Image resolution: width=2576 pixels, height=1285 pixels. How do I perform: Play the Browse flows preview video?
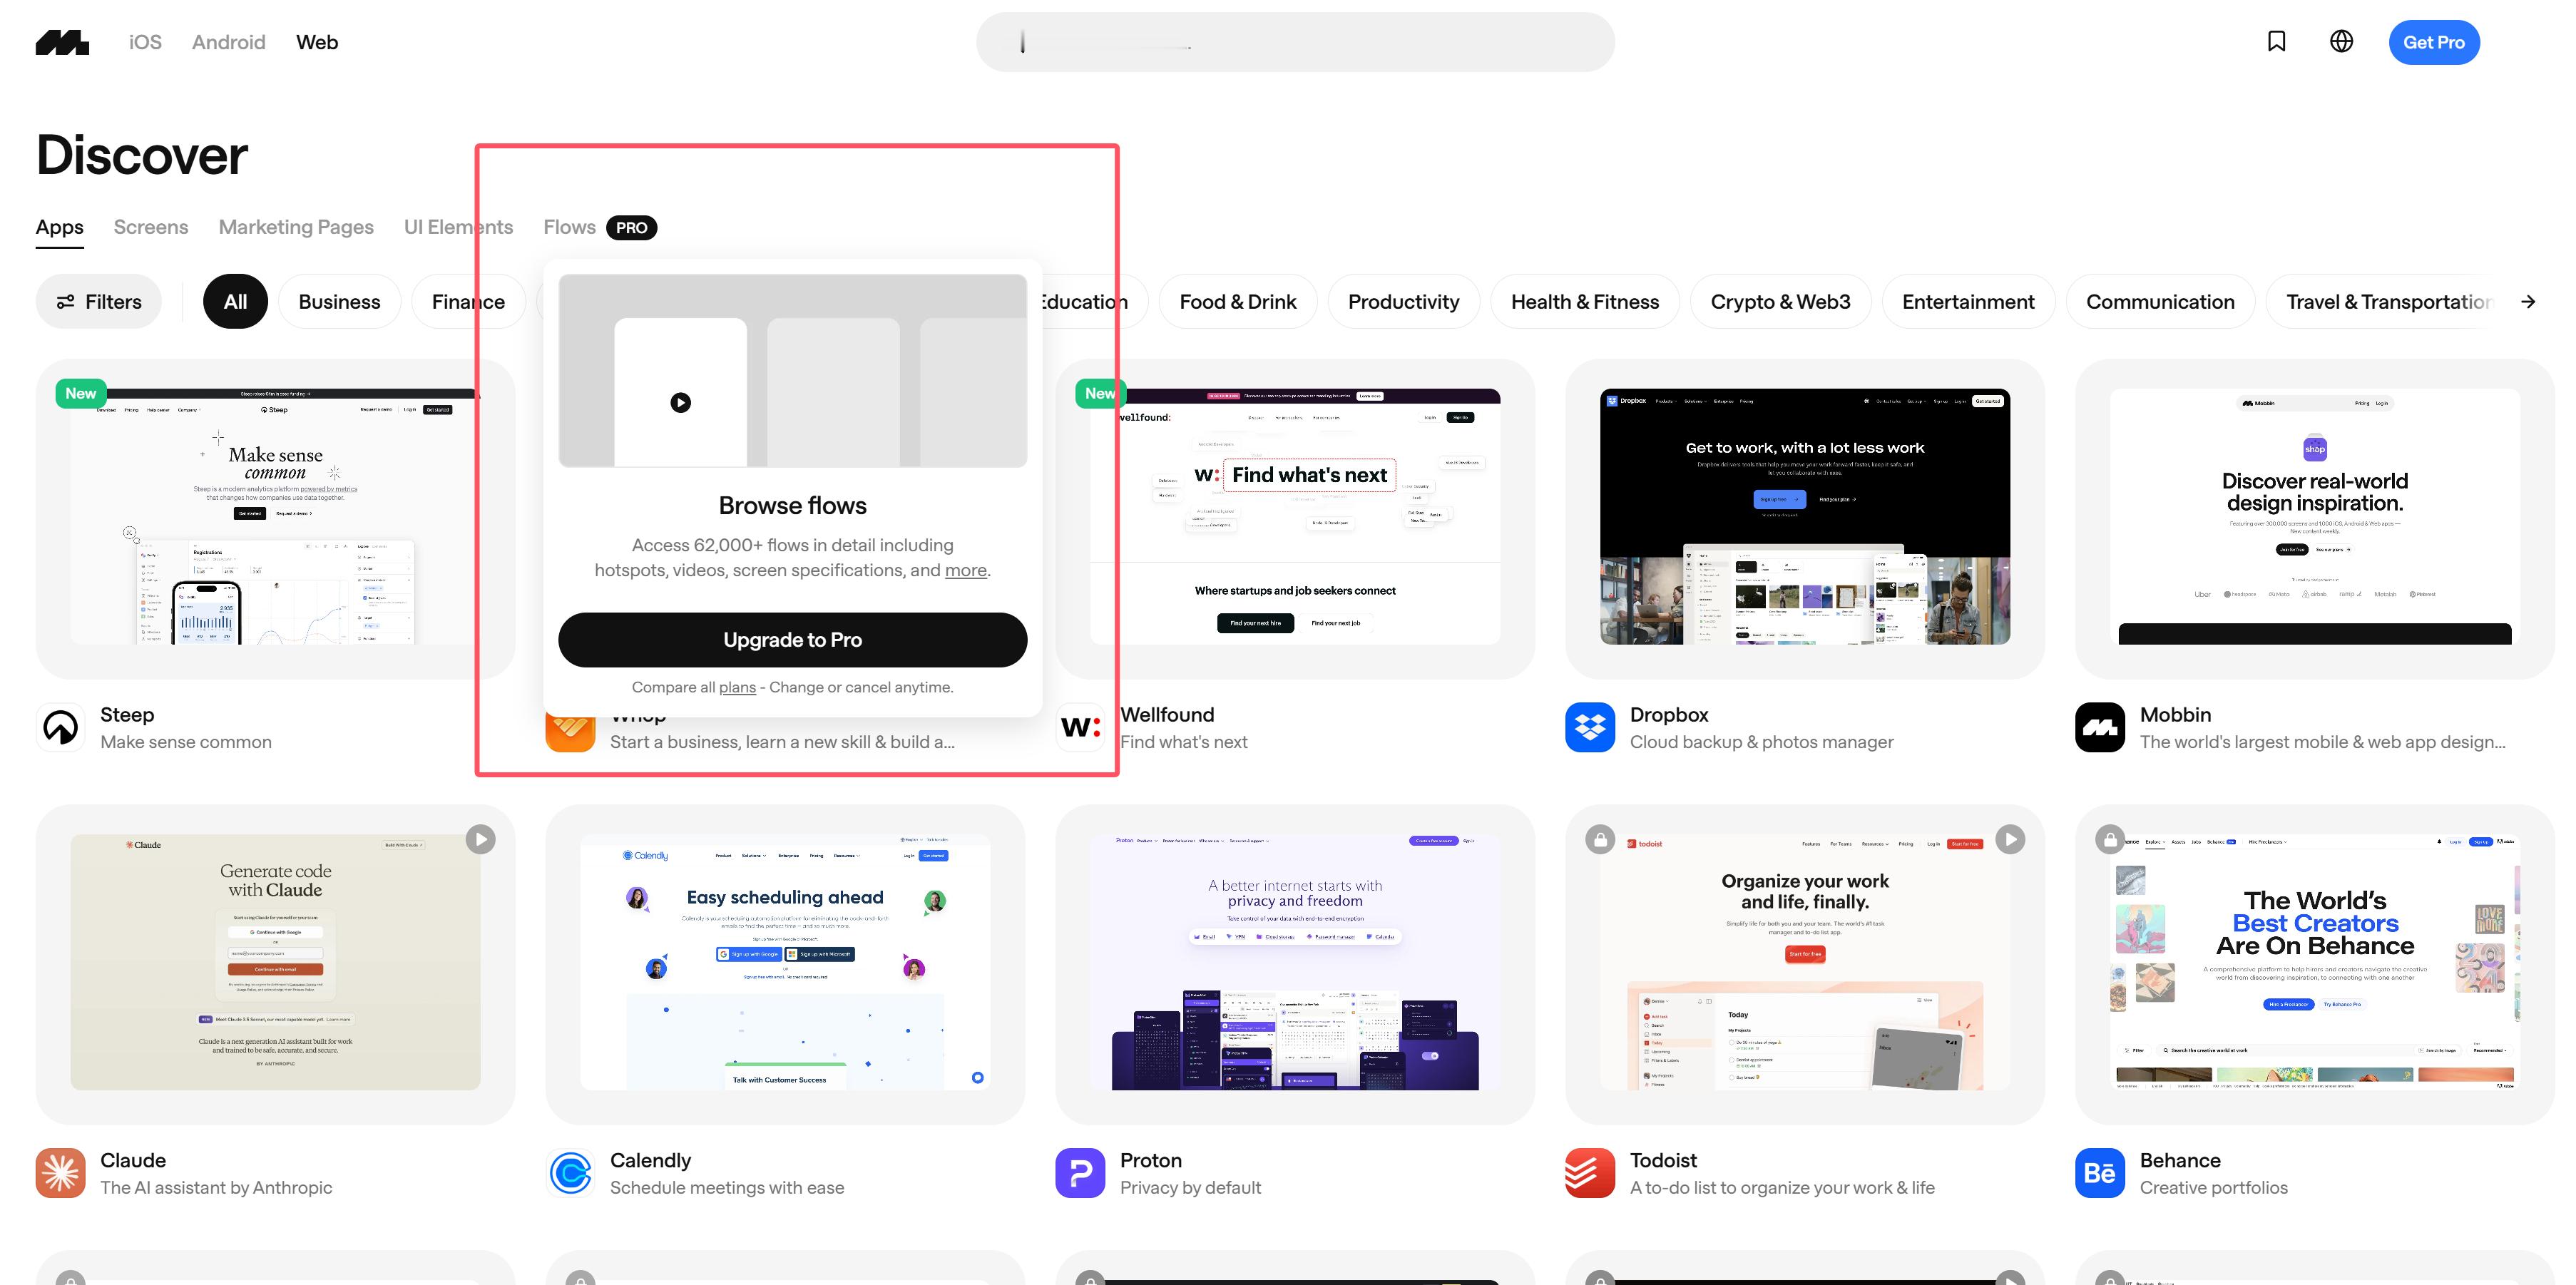pos(680,402)
